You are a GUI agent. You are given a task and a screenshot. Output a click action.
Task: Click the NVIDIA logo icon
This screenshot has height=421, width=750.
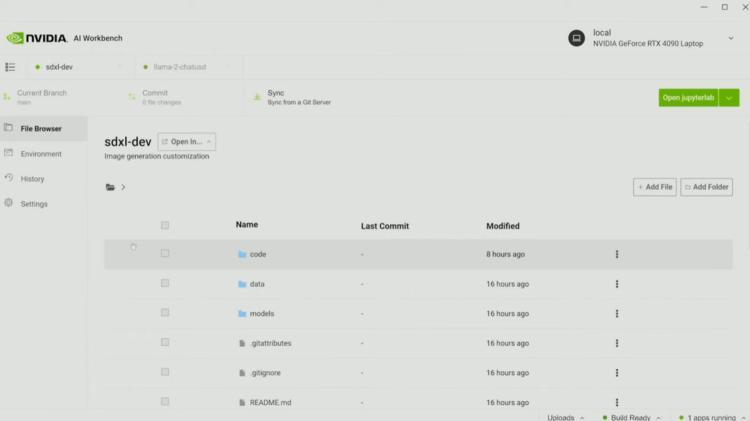(15, 38)
